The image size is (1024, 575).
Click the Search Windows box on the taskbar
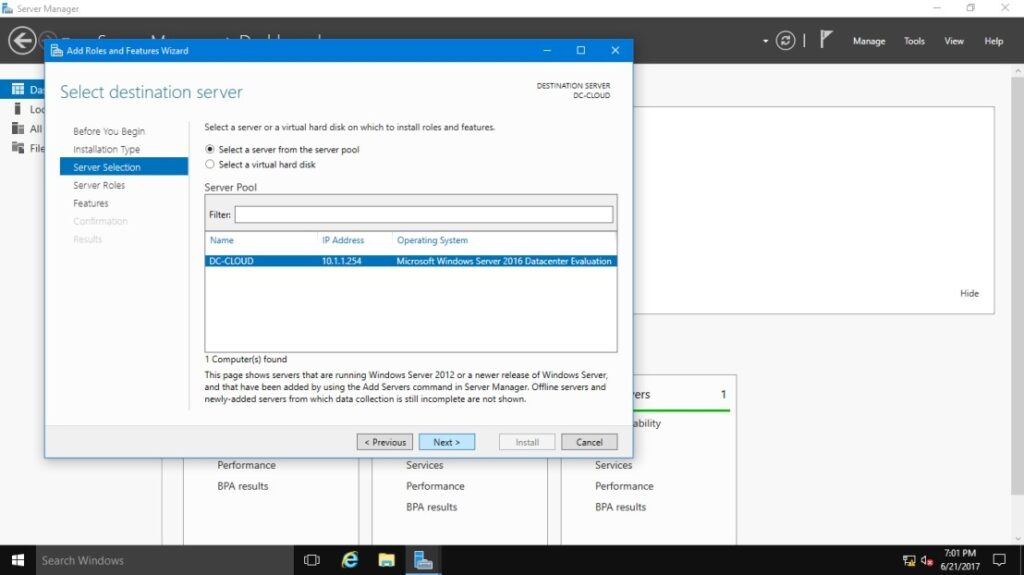click(x=165, y=560)
